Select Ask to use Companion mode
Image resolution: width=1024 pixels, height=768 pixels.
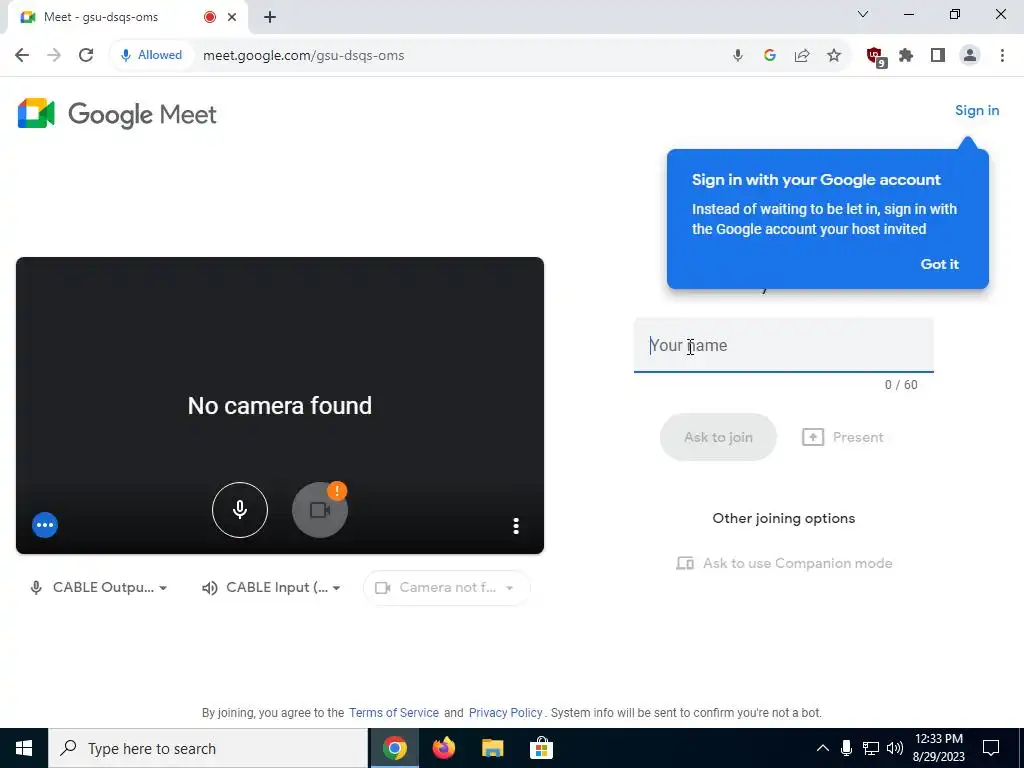784,563
